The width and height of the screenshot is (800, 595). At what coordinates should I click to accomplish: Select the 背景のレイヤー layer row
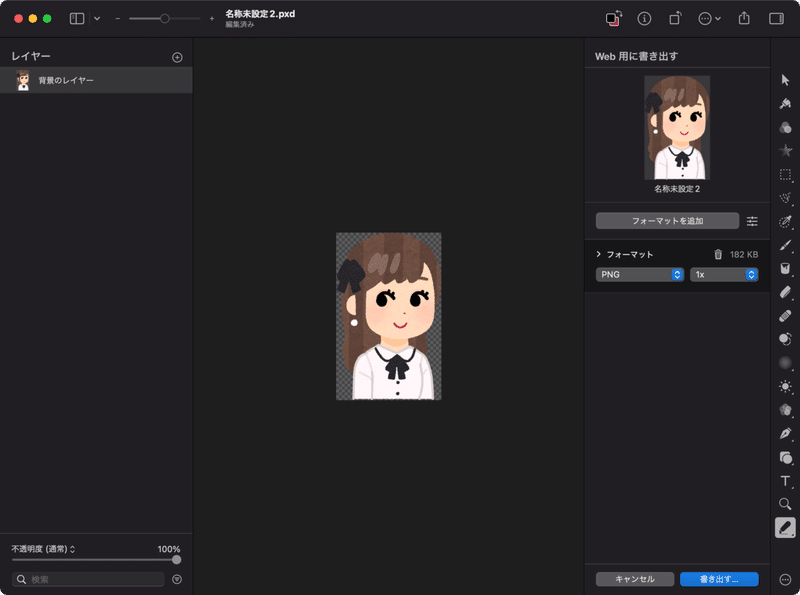pos(96,80)
